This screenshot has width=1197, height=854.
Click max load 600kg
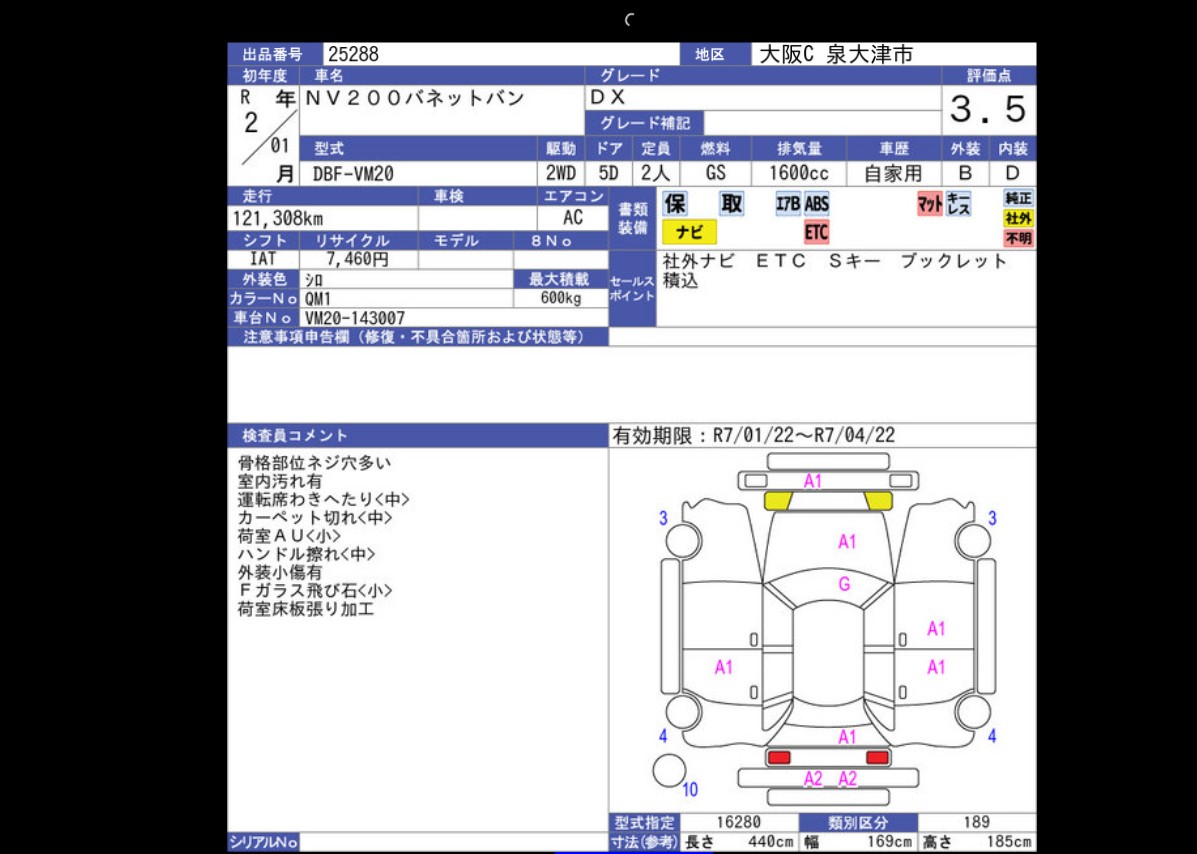point(561,298)
